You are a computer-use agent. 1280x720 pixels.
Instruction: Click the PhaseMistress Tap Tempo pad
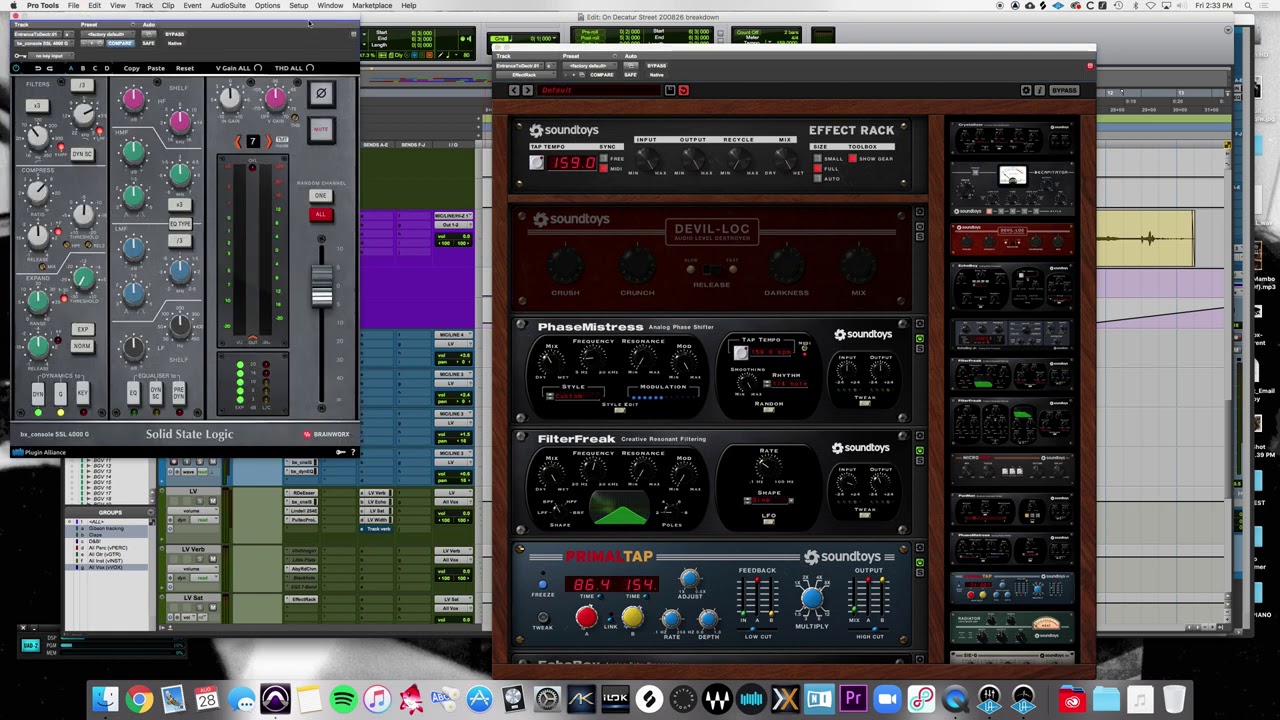click(x=740, y=352)
